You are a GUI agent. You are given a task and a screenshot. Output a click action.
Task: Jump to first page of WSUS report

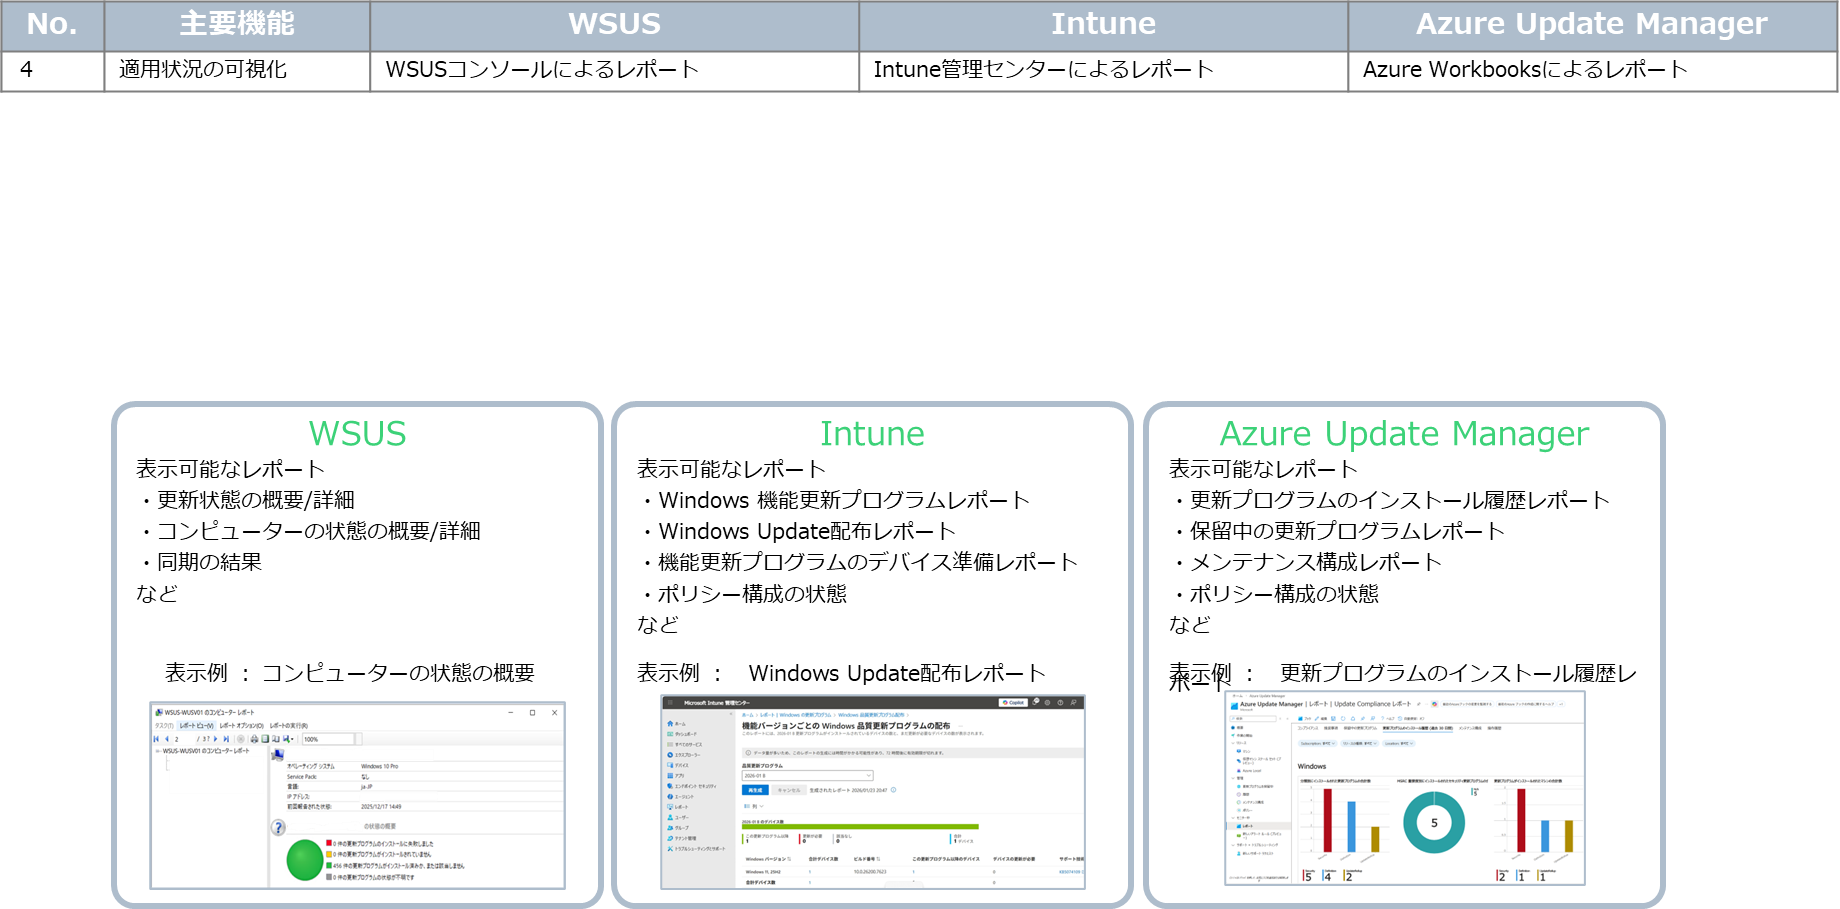point(156,739)
